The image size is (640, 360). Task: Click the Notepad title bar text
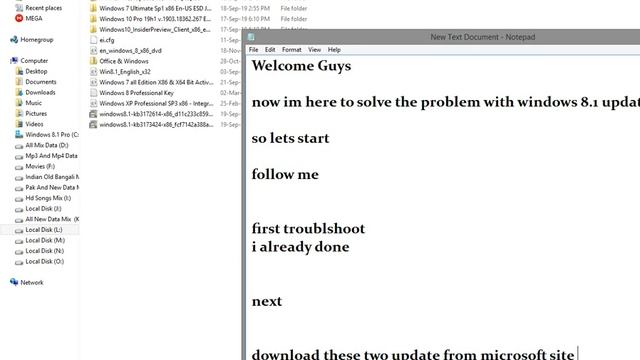coord(482,37)
